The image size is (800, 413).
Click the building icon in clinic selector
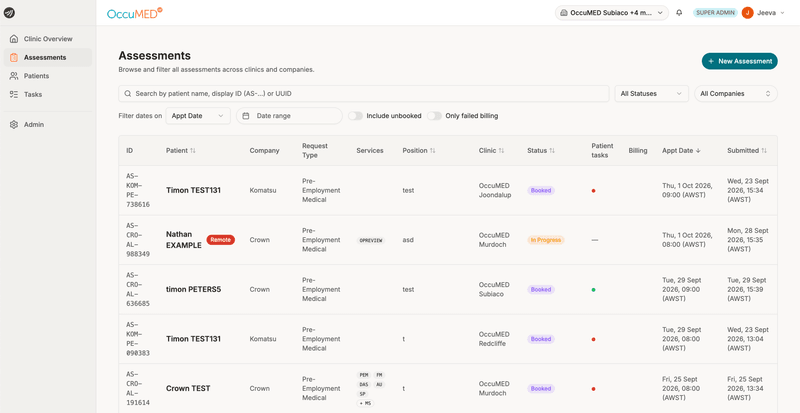pyautogui.click(x=563, y=13)
